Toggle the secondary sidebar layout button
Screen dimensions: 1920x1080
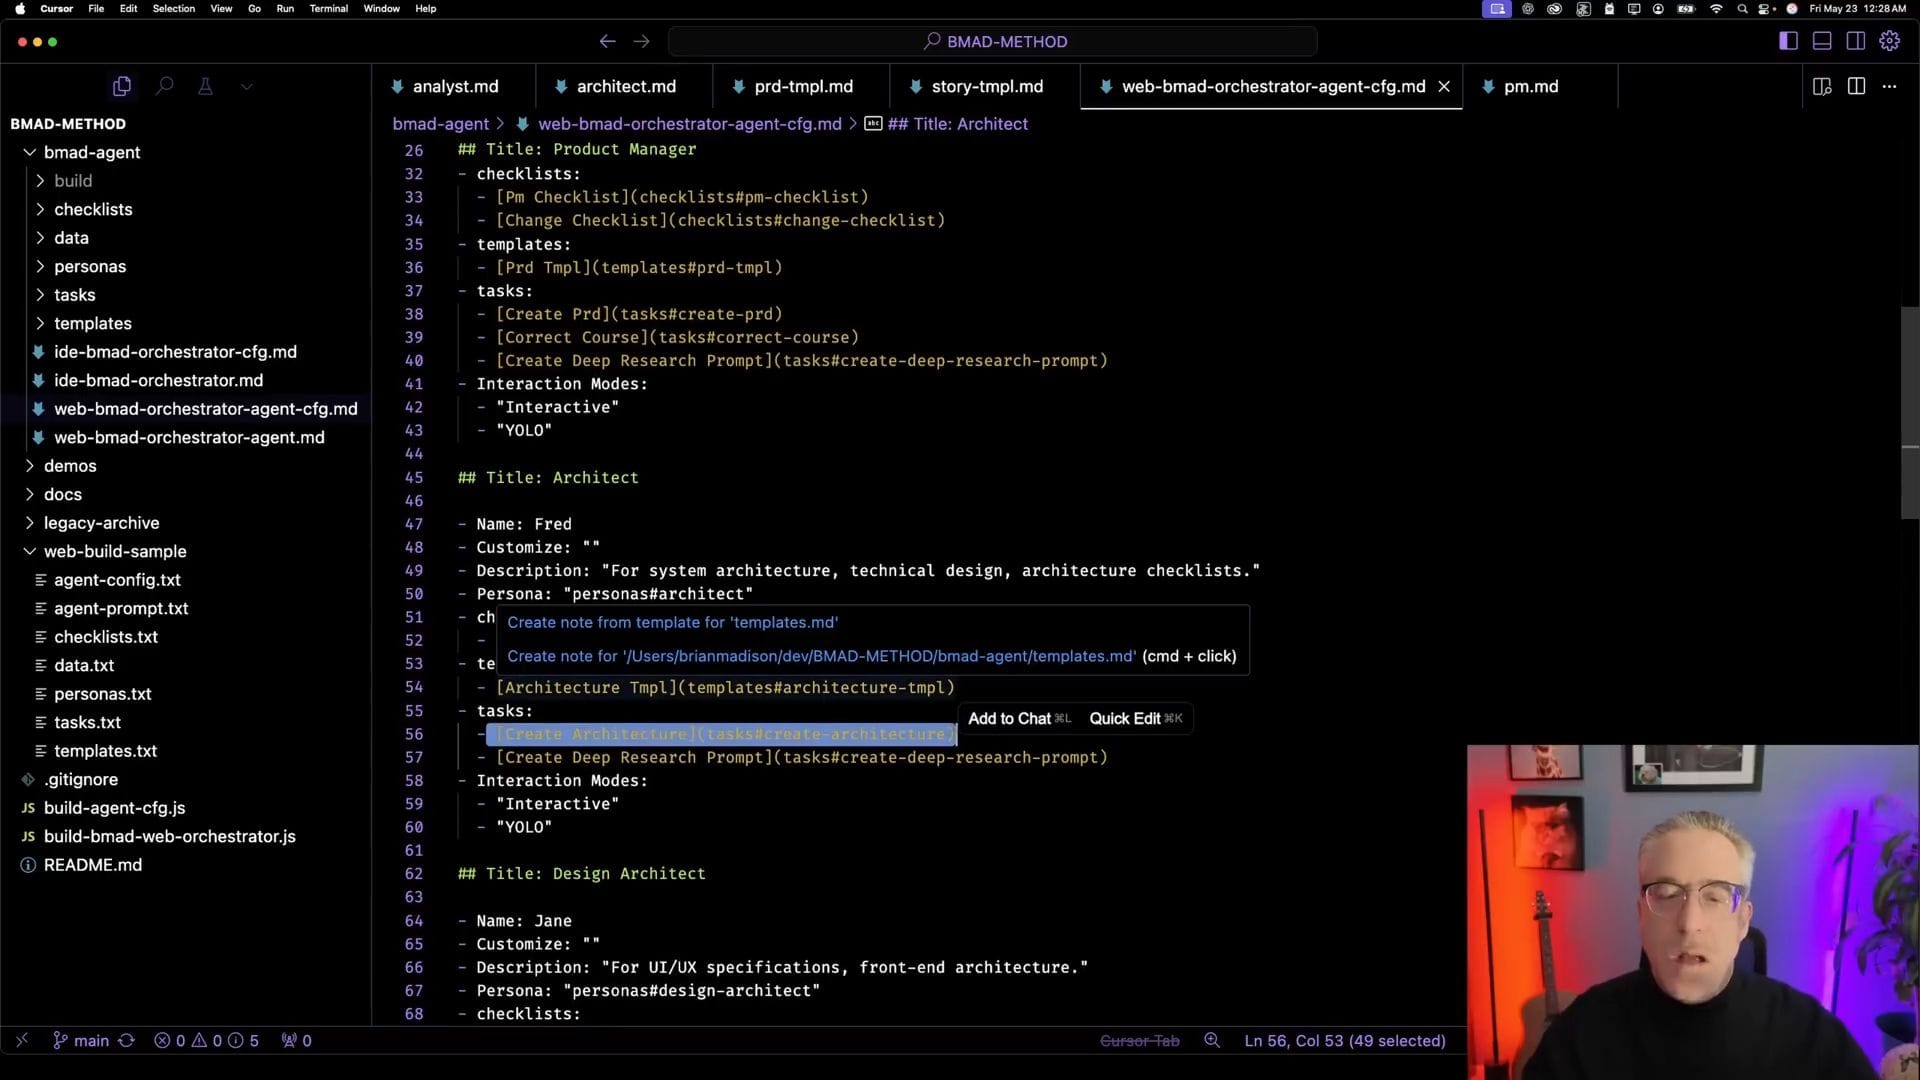[1855, 41]
